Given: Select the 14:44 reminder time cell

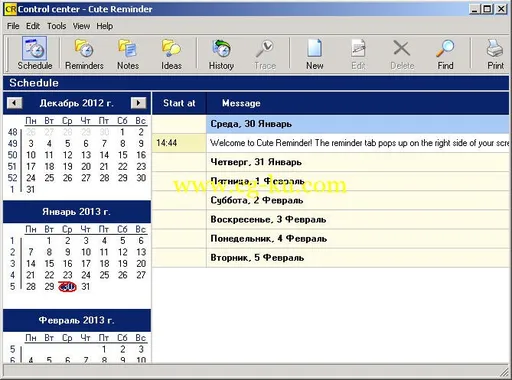Looking at the screenshot, I should pyautogui.click(x=179, y=143).
